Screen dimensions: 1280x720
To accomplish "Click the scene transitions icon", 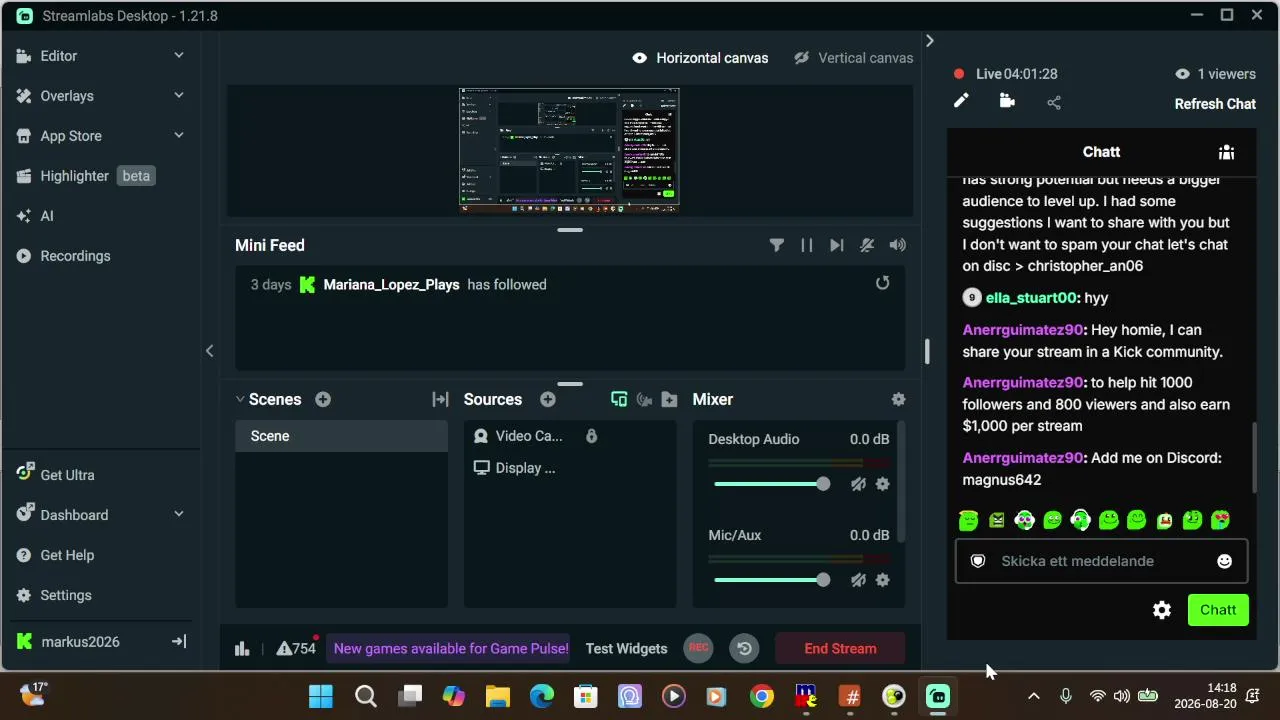I will click(x=440, y=399).
